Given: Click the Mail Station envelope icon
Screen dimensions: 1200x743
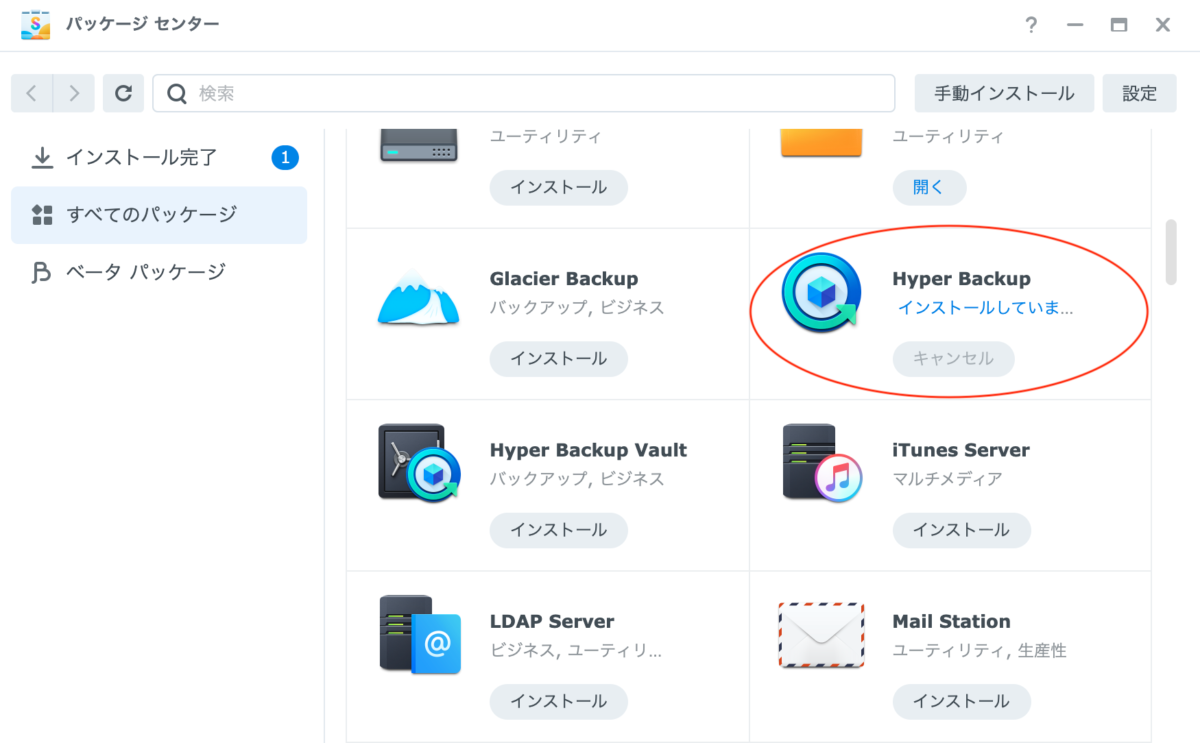Looking at the screenshot, I should 822,635.
